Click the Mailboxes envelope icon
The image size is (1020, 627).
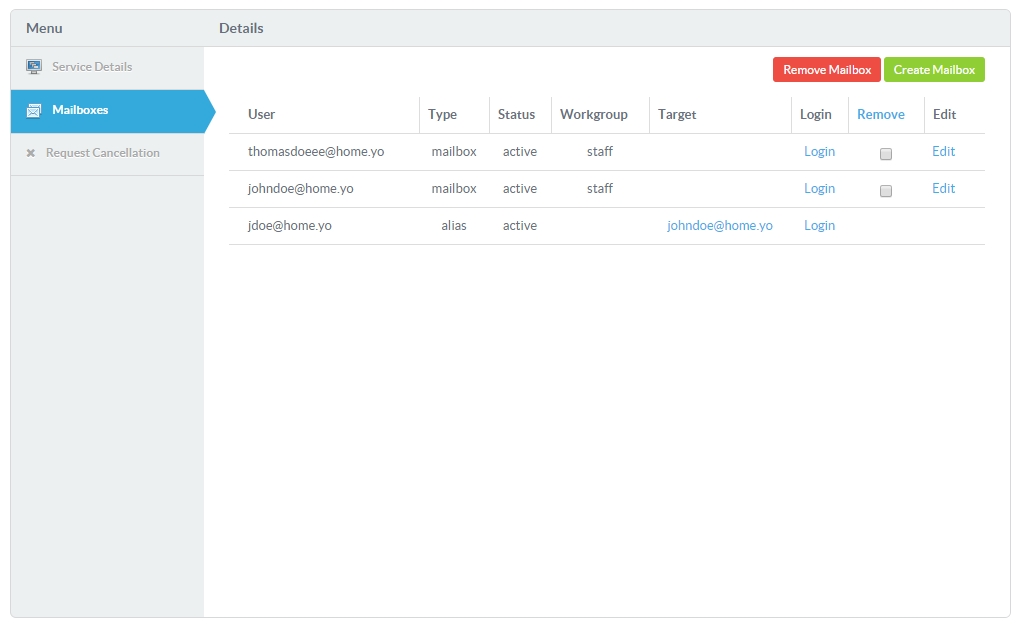point(34,110)
